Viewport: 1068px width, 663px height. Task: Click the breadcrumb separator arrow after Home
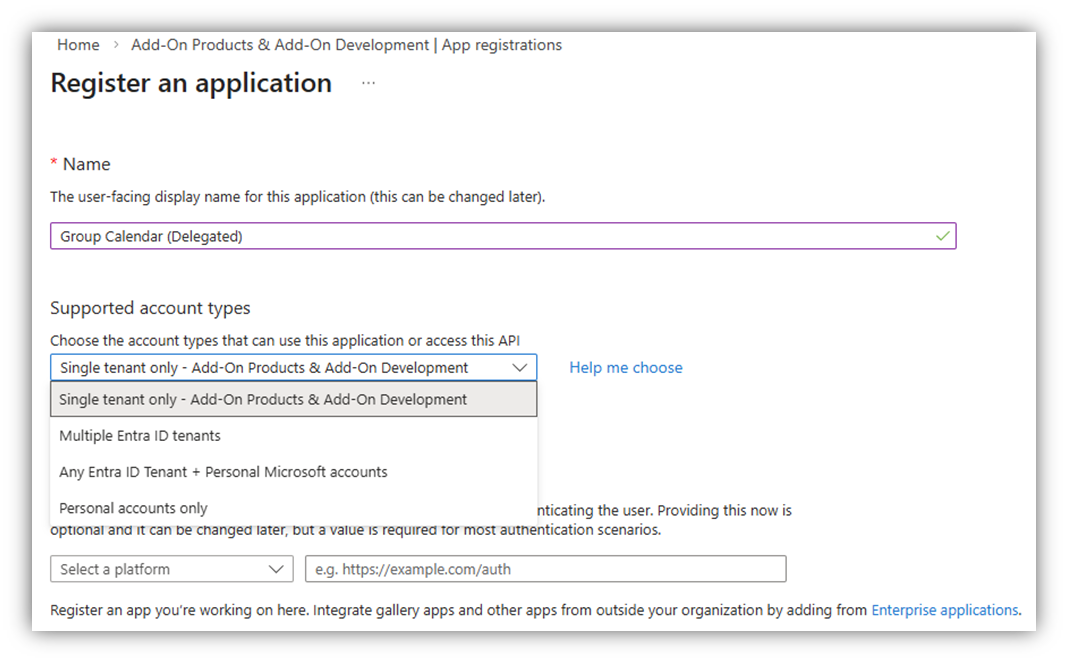(x=116, y=45)
